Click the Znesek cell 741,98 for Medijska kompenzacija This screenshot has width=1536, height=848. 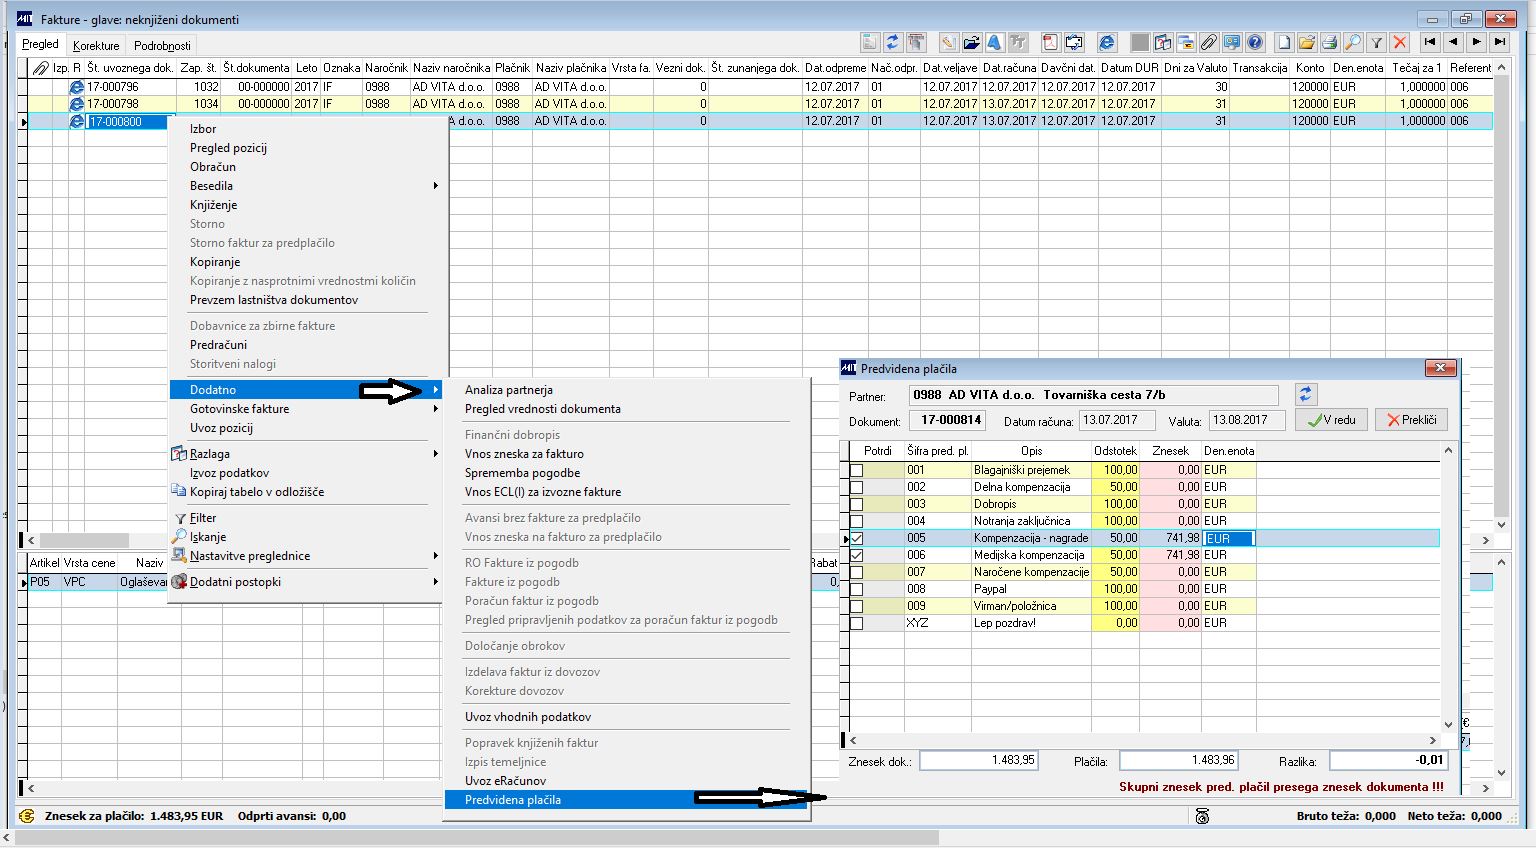pyautogui.click(x=1170, y=555)
